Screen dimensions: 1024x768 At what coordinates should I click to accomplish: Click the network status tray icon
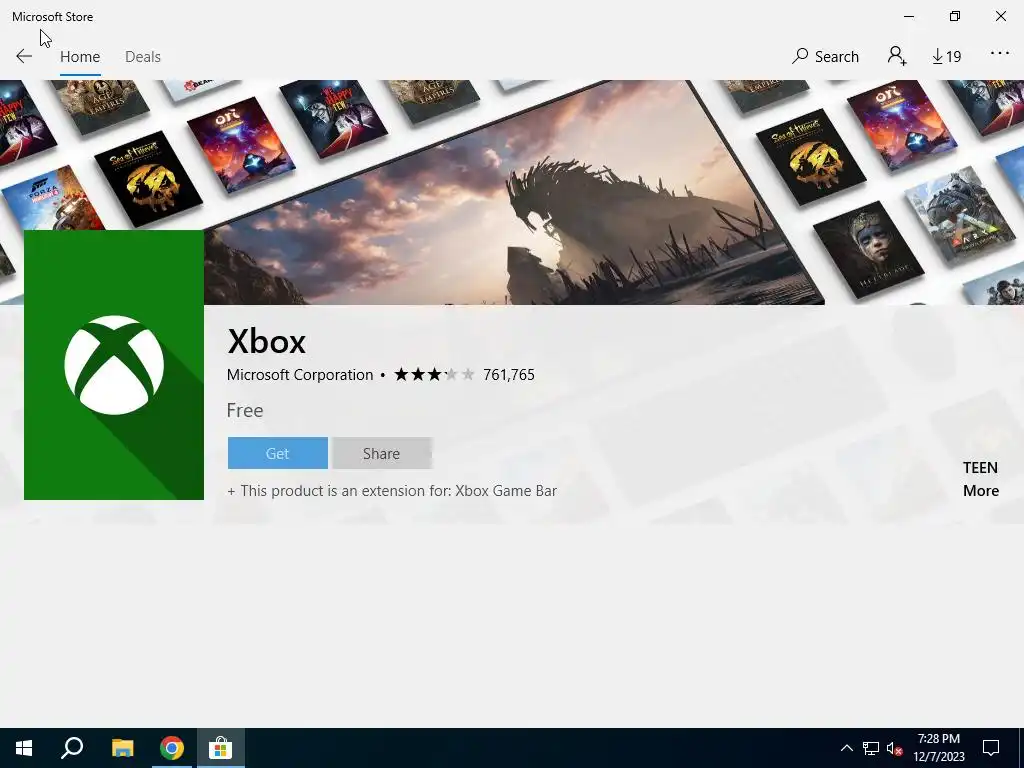[871, 748]
